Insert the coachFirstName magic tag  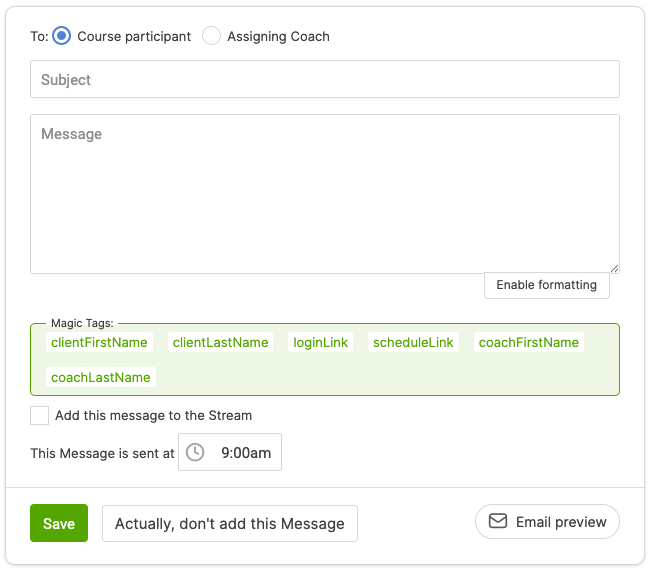[529, 342]
